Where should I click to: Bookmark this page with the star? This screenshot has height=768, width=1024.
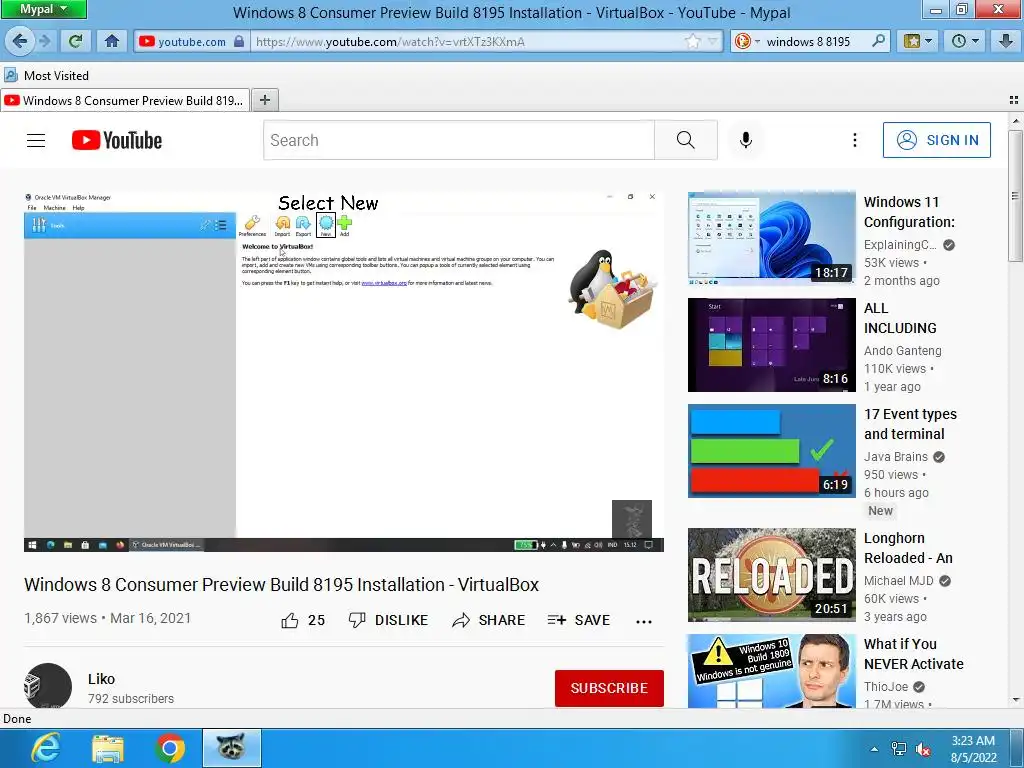pyautogui.click(x=692, y=42)
